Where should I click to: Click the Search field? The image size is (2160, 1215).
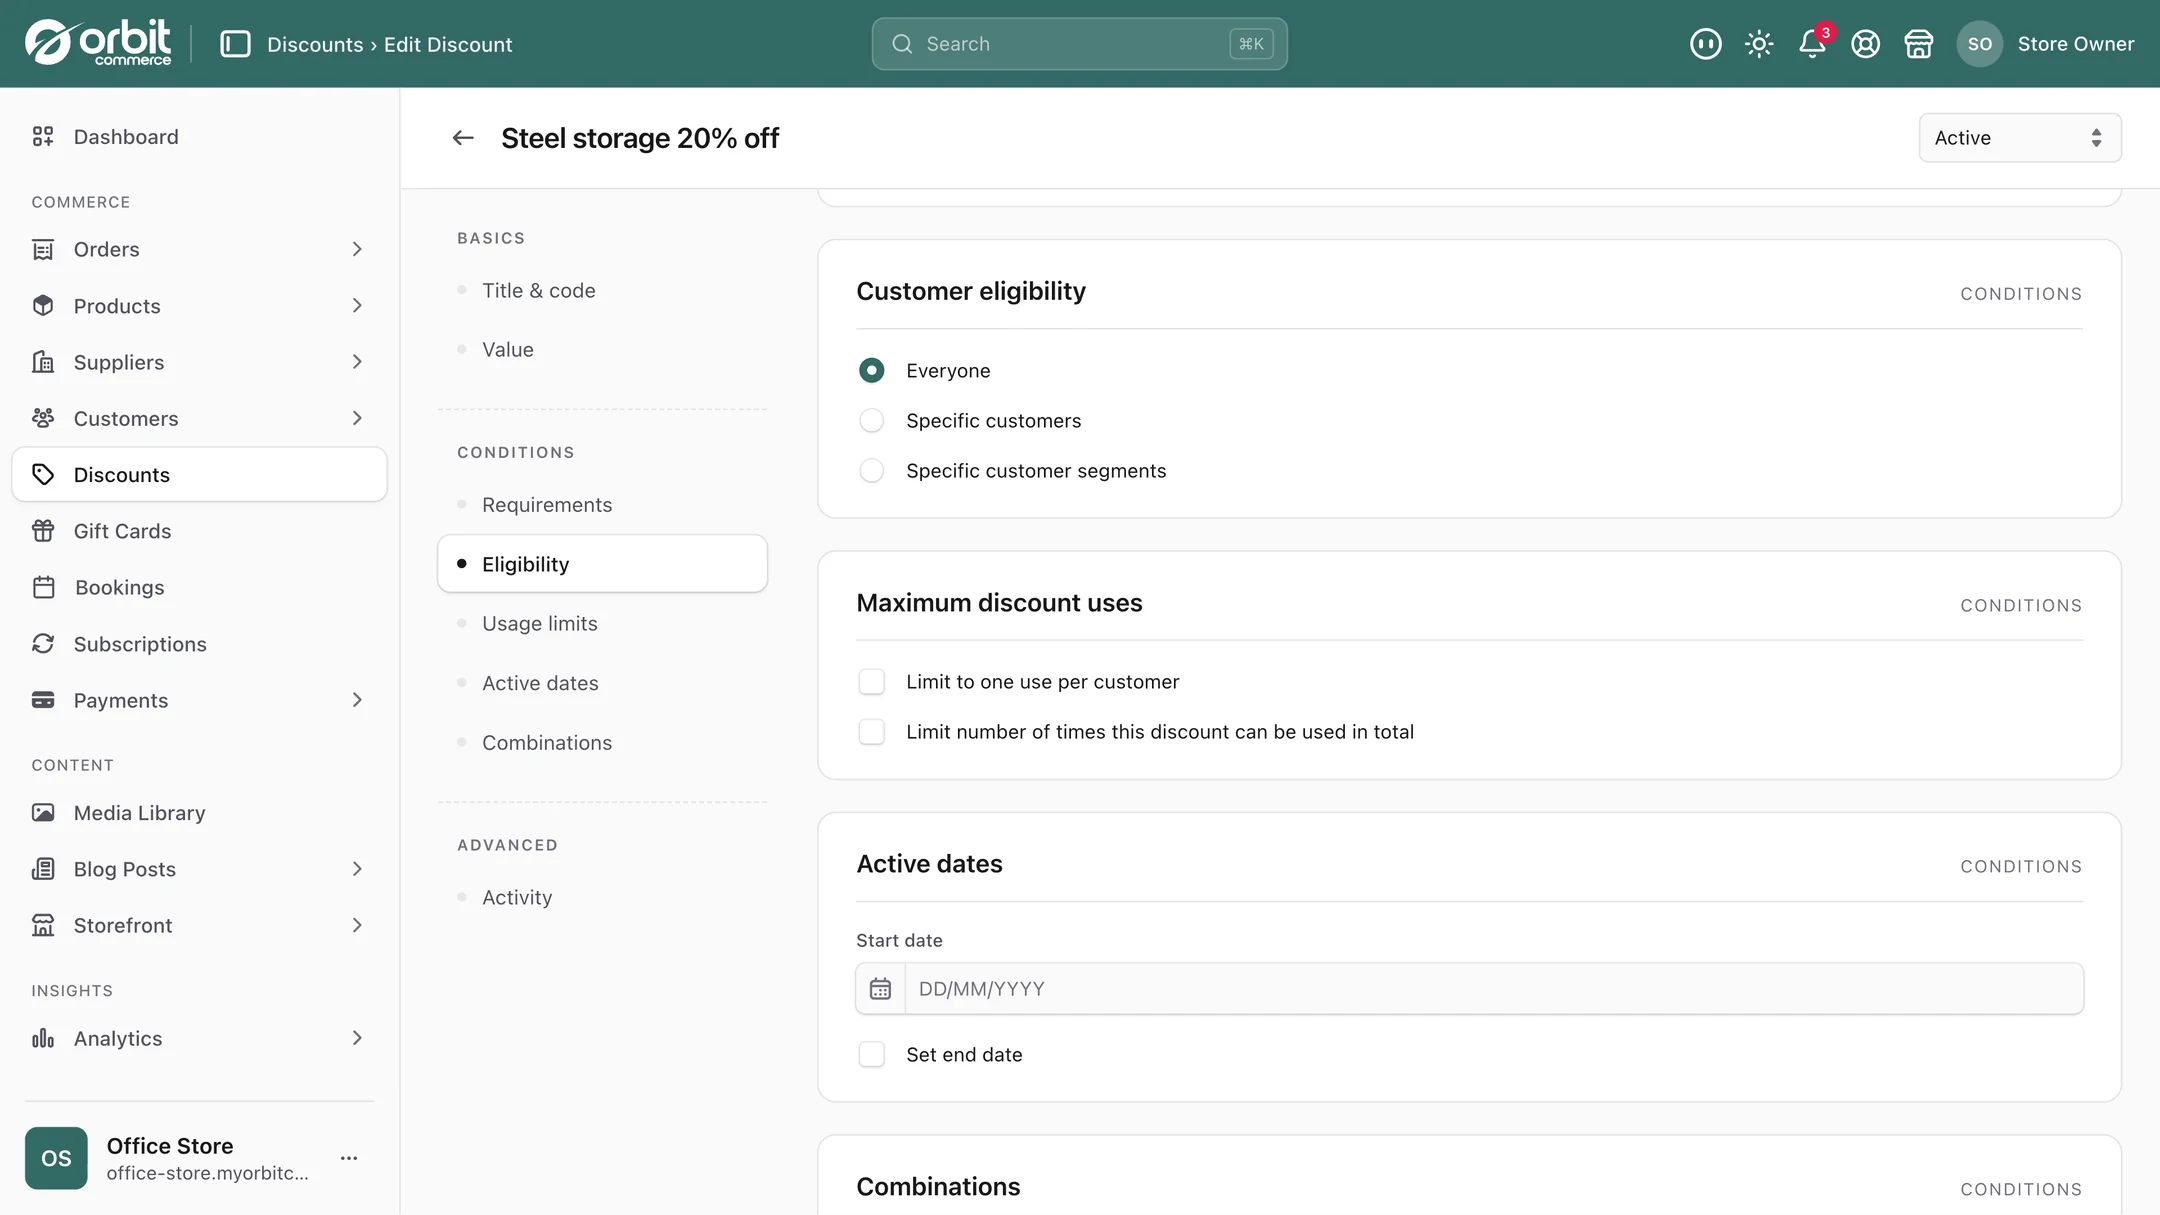tap(1079, 44)
